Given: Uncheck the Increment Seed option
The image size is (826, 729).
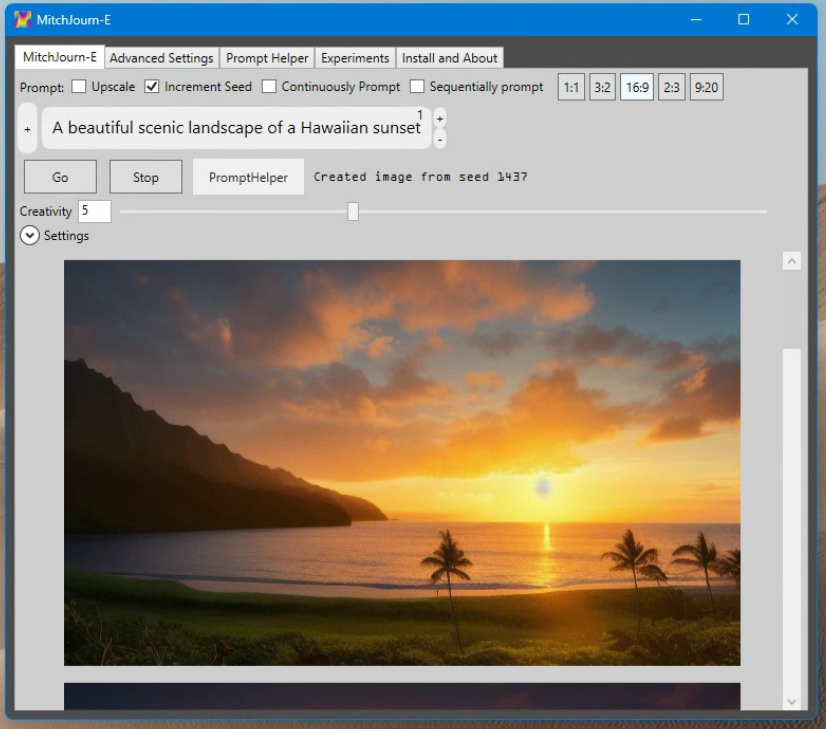Looking at the screenshot, I should [x=152, y=87].
